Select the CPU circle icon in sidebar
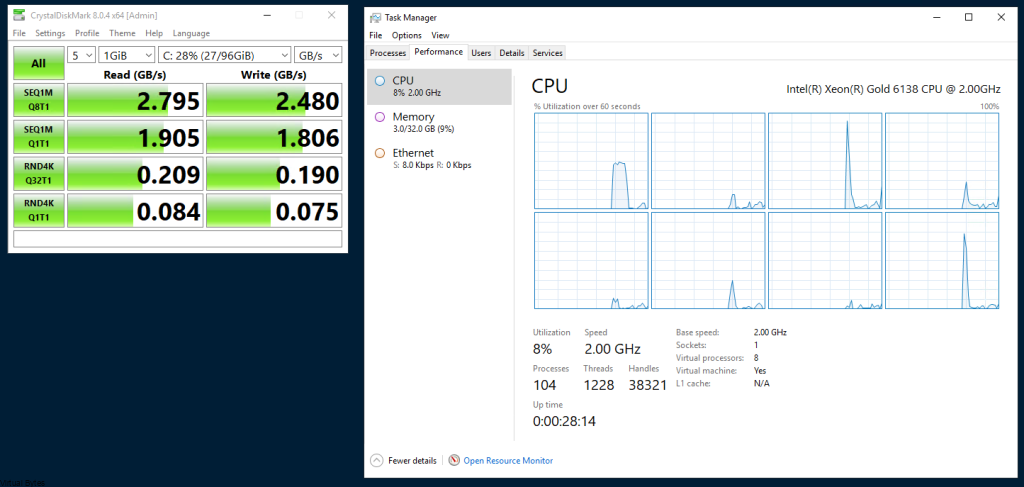 click(380, 81)
